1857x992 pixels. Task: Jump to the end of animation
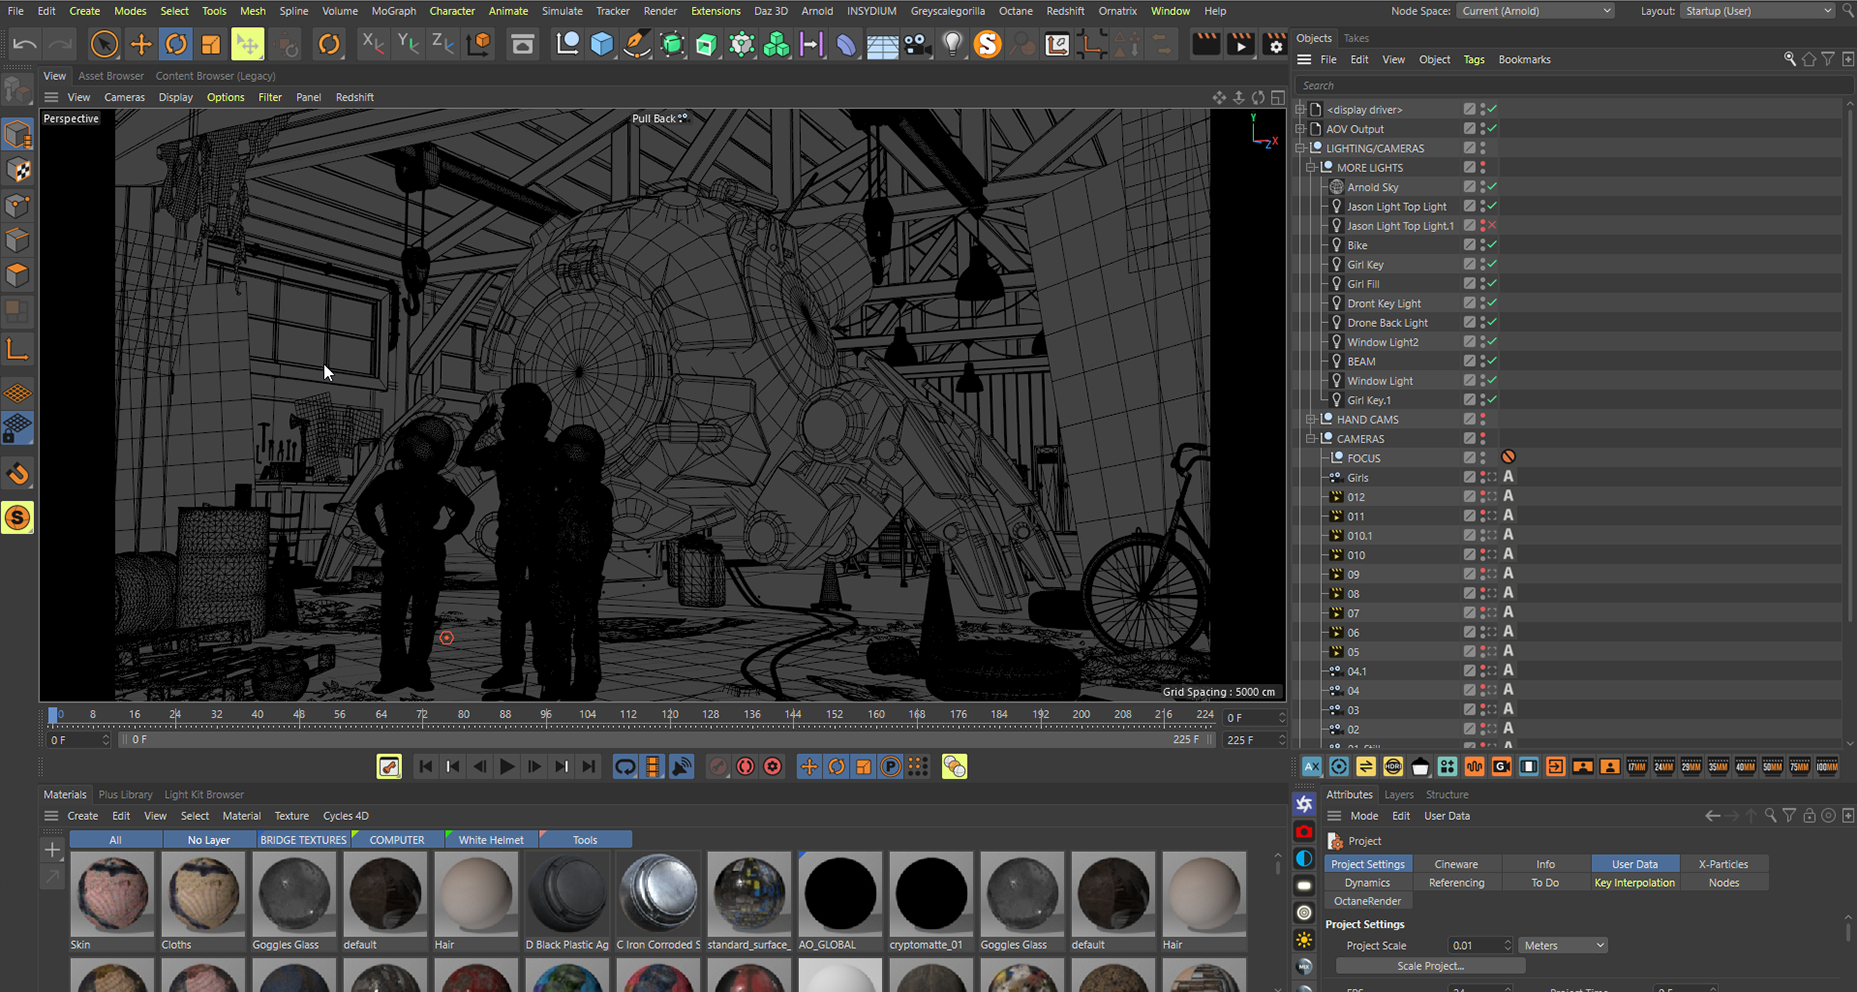click(x=589, y=767)
